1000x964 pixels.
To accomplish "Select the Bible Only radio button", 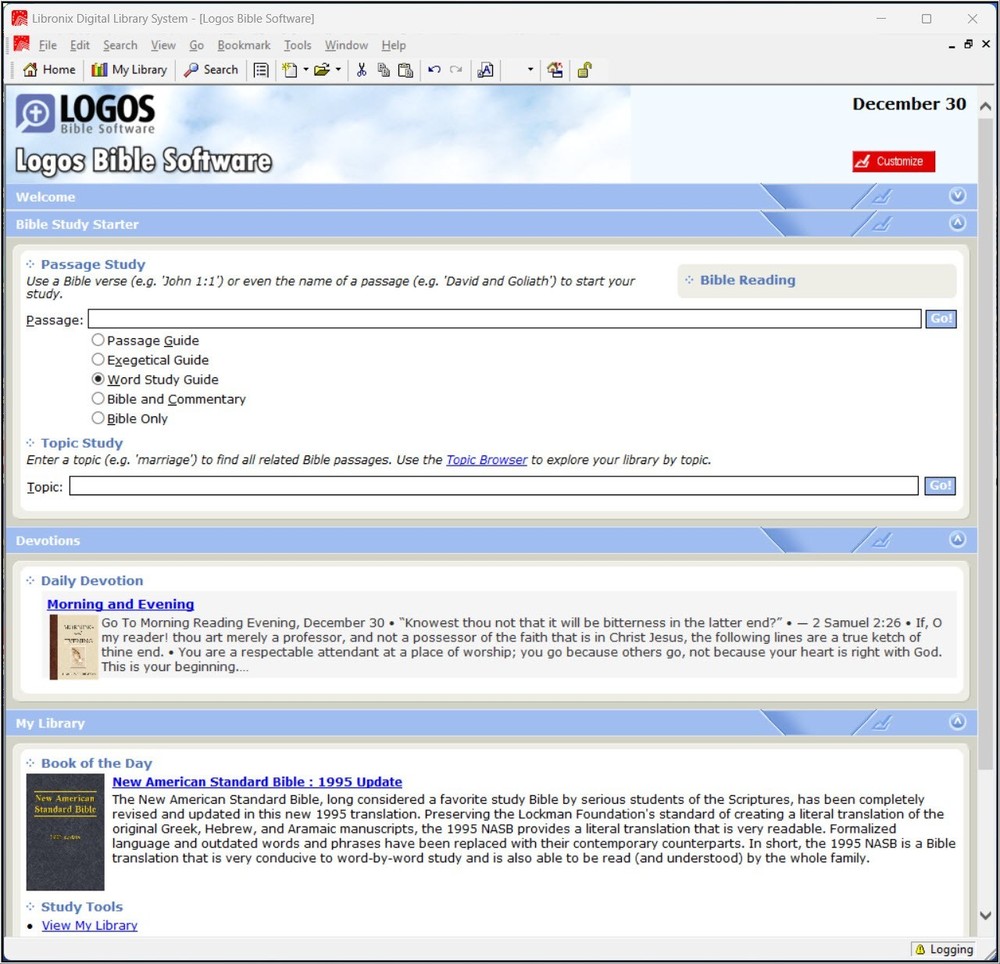I will pyautogui.click(x=97, y=418).
